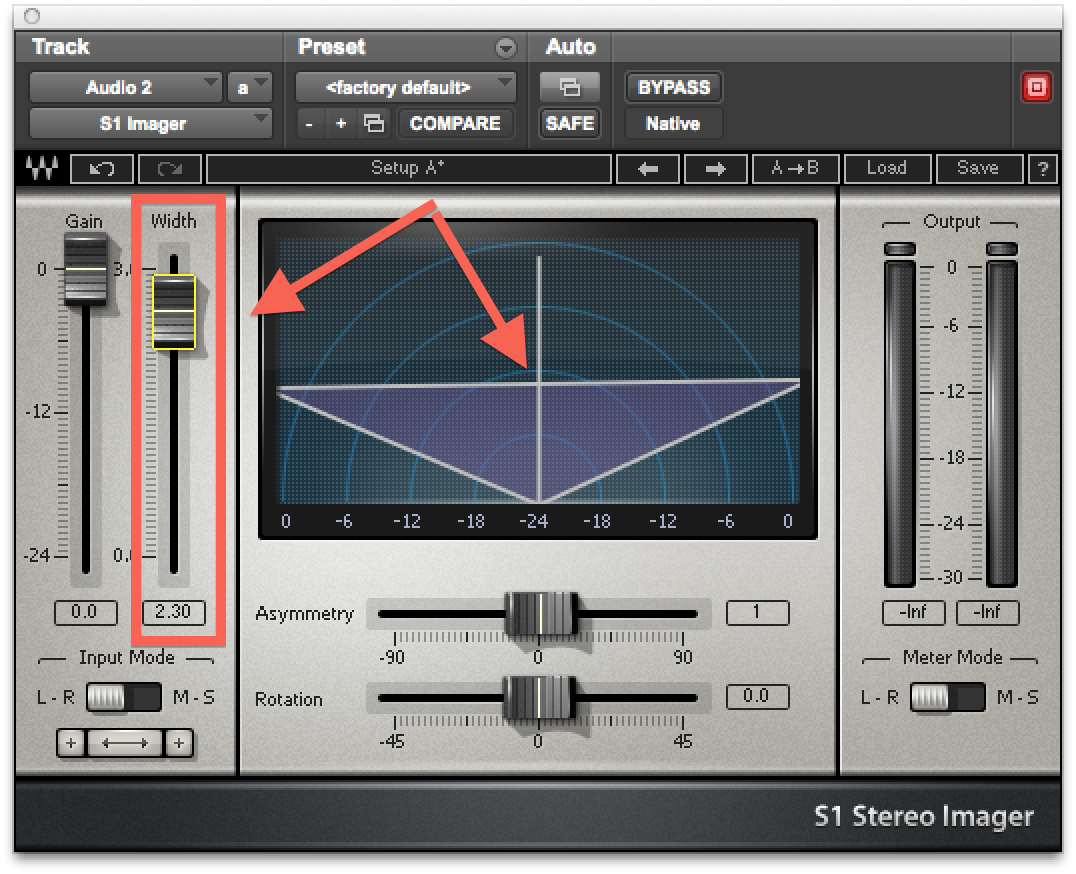Screen dimensions: 1076x874
Task: Click the right output meter clip indicator
Action: click(1001, 249)
